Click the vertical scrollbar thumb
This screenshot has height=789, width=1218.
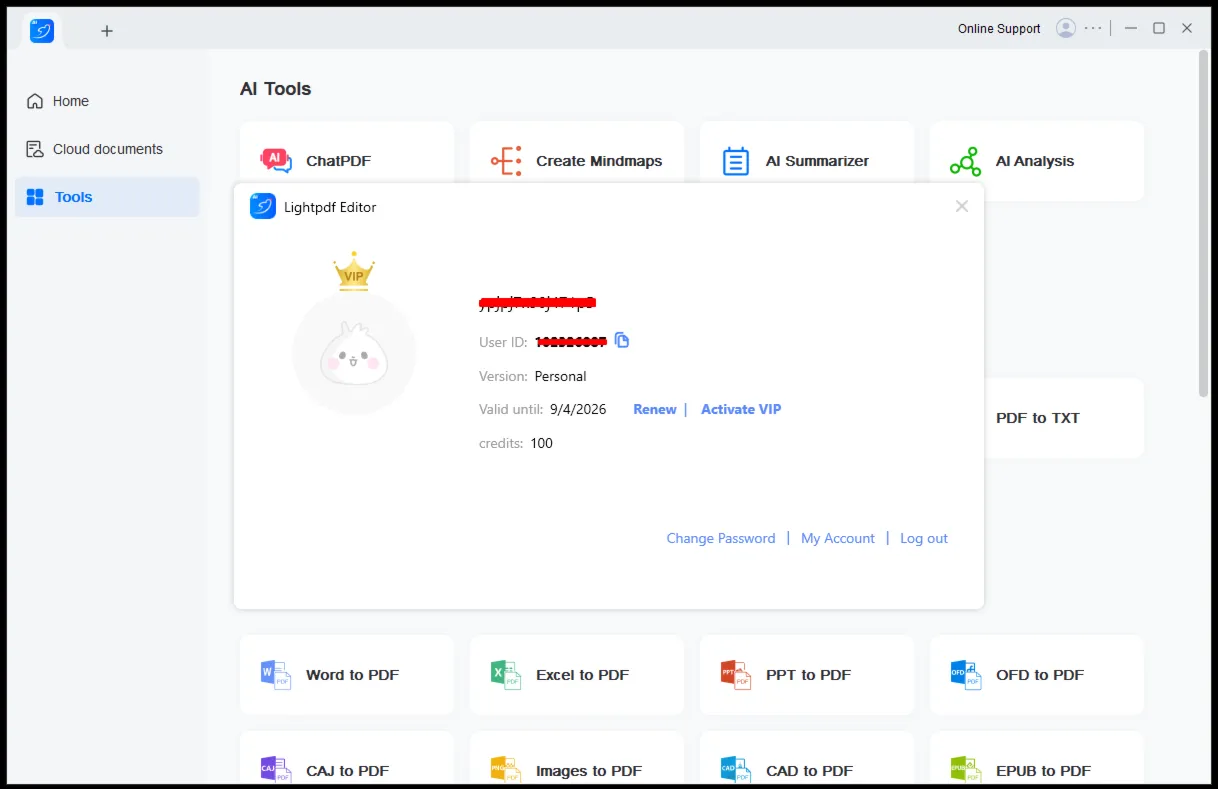(1204, 223)
